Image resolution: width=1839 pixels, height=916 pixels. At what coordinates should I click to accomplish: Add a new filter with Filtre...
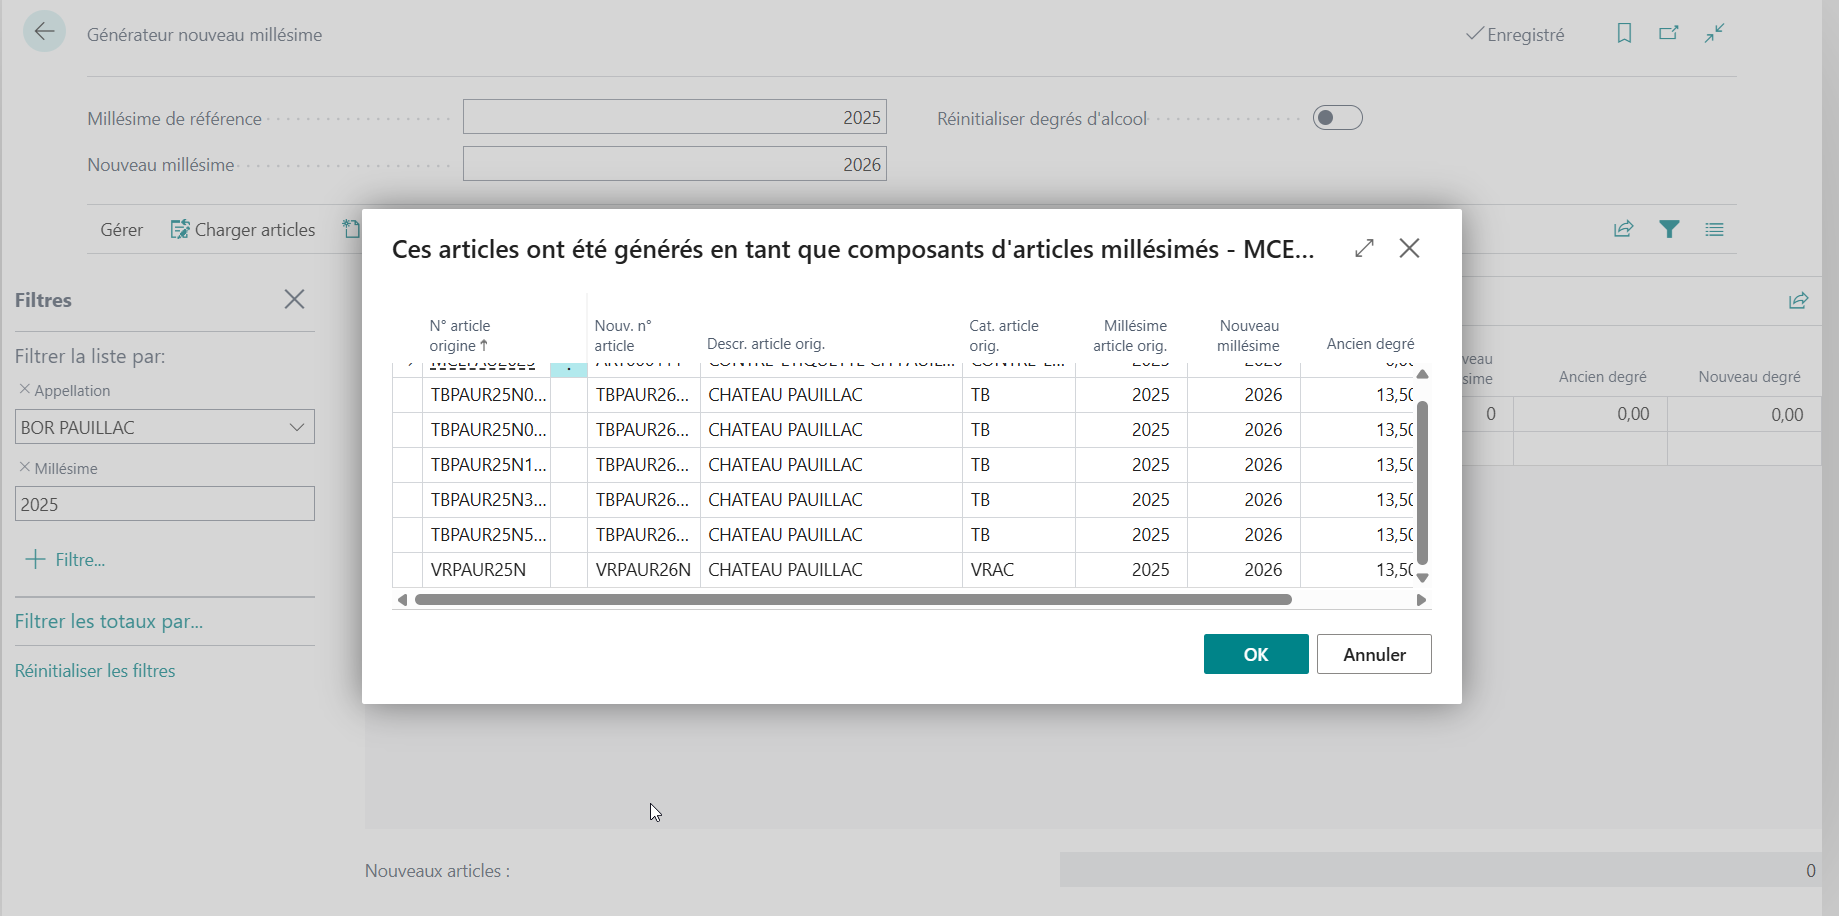point(66,560)
